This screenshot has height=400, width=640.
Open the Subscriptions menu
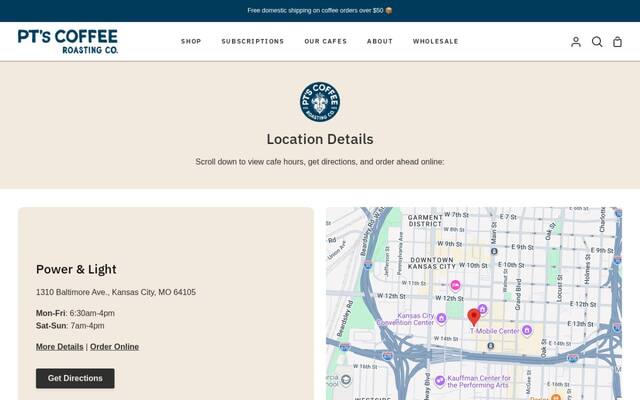click(253, 42)
